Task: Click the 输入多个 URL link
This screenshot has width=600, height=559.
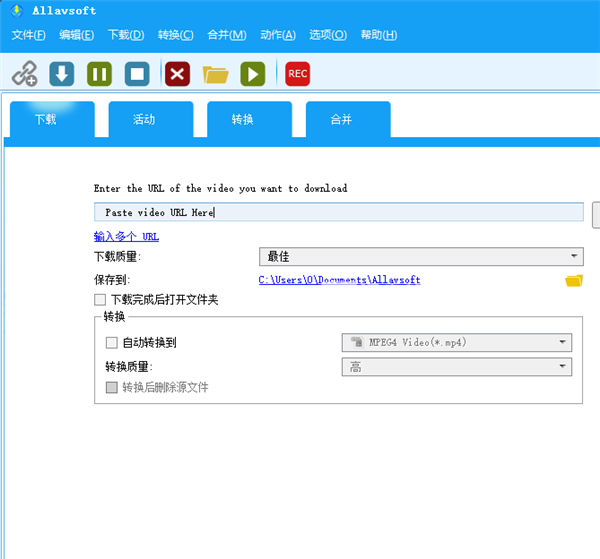Action: tap(126, 236)
